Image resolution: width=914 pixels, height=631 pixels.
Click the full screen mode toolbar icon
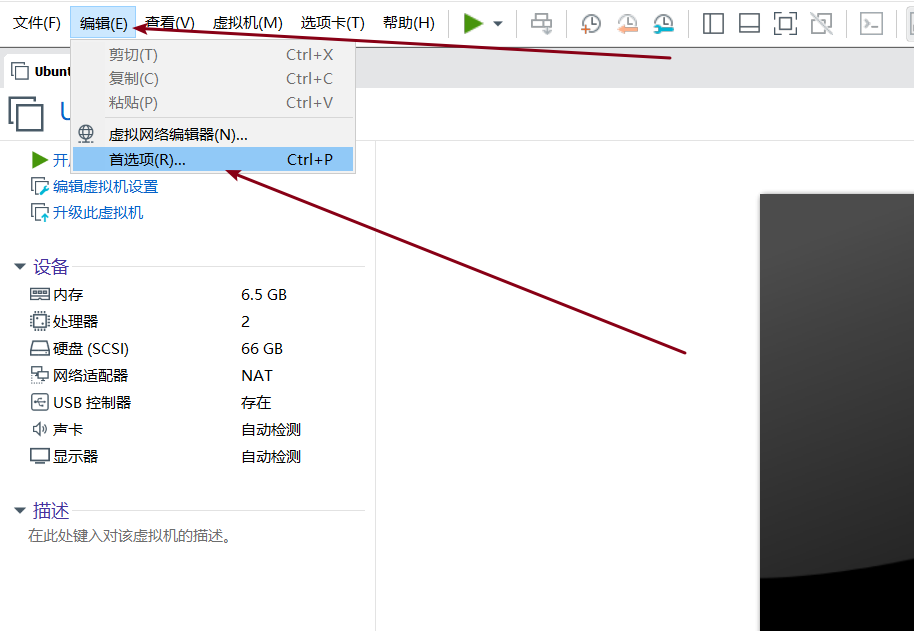pyautogui.click(x=785, y=23)
